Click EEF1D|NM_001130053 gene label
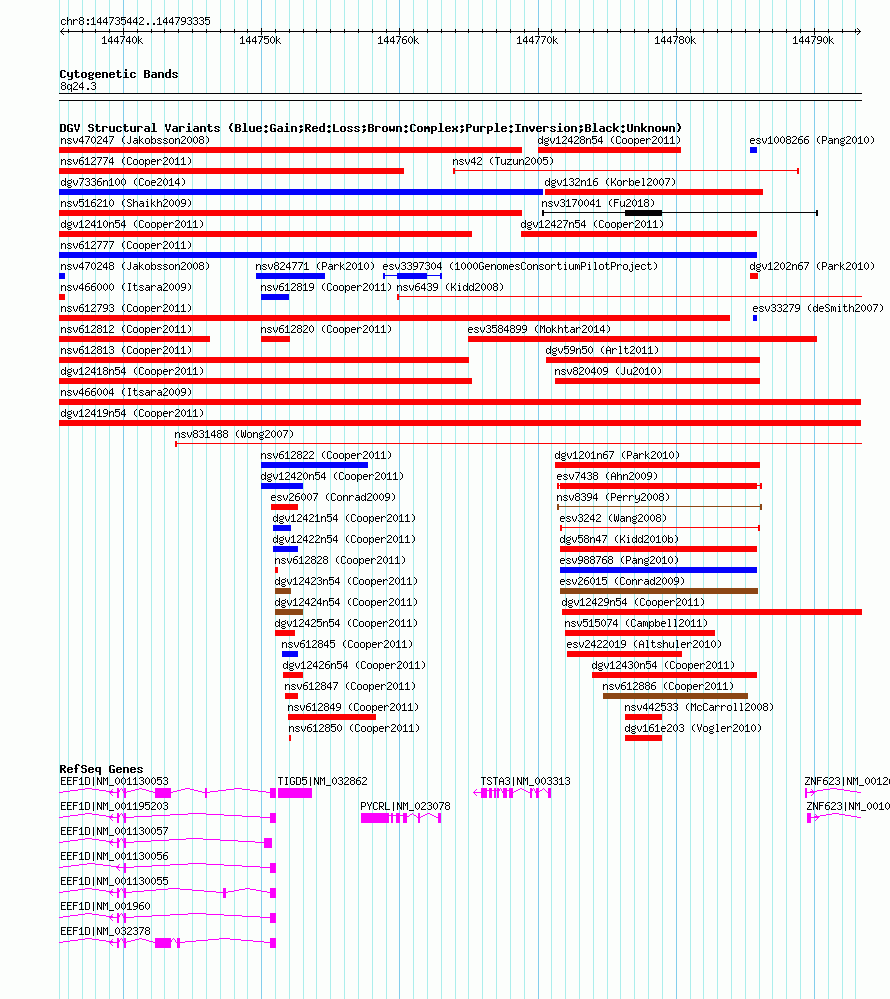 (x=114, y=782)
